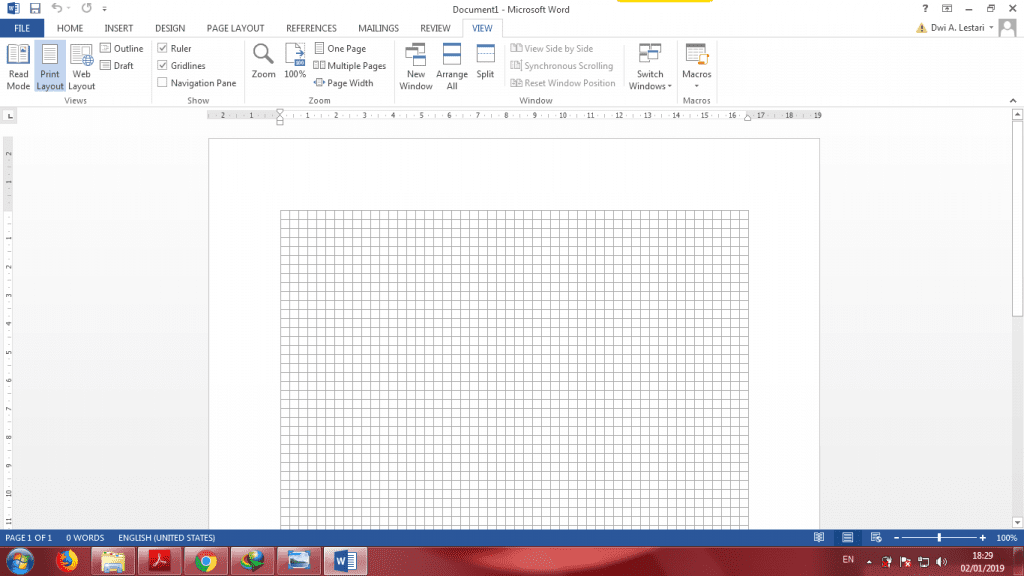The image size is (1024, 576).
Task: Open Google Chrome from the taskbar
Action: [205, 561]
